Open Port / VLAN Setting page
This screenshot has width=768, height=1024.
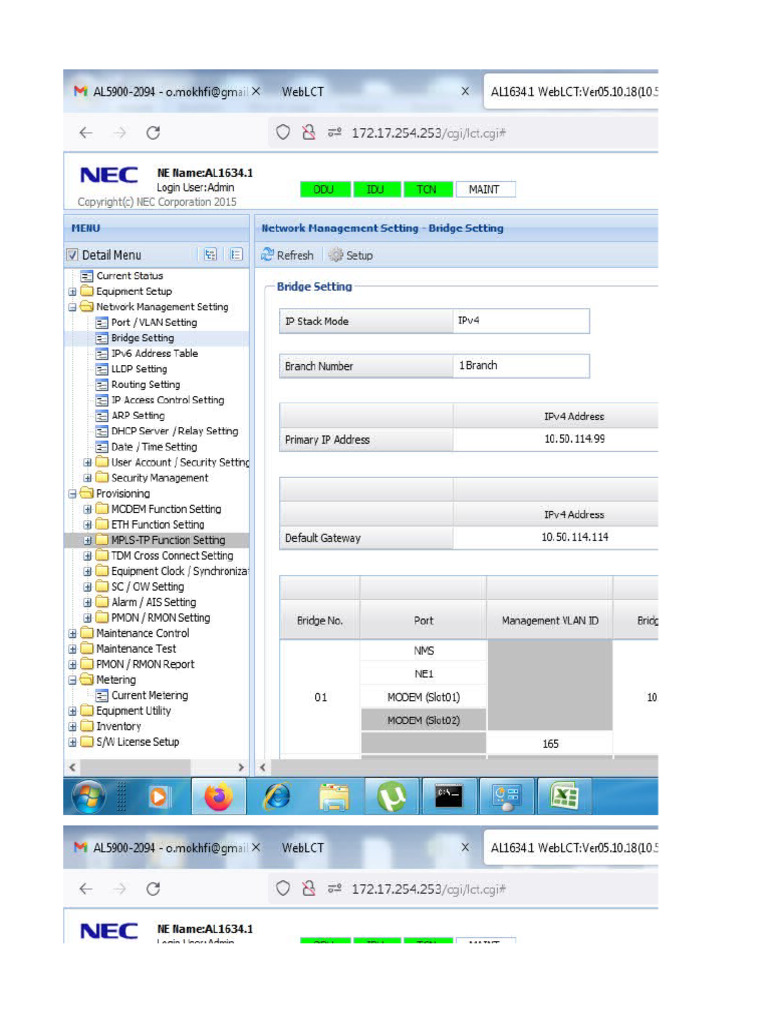tap(153, 323)
